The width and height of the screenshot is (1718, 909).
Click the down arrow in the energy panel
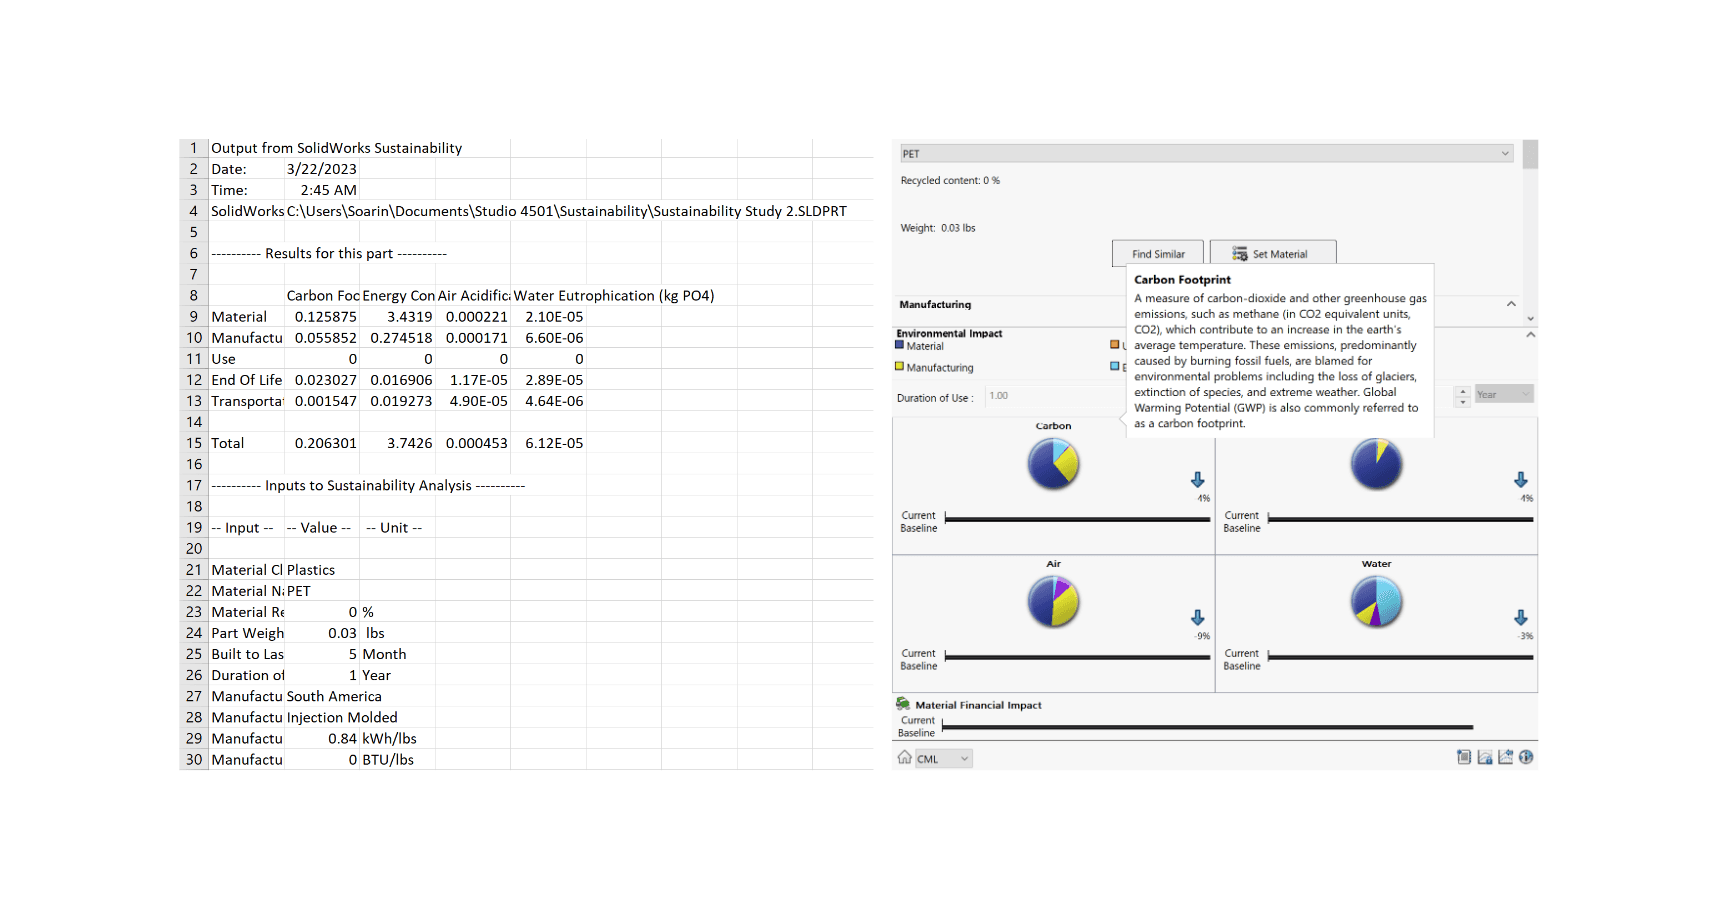click(x=1521, y=480)
